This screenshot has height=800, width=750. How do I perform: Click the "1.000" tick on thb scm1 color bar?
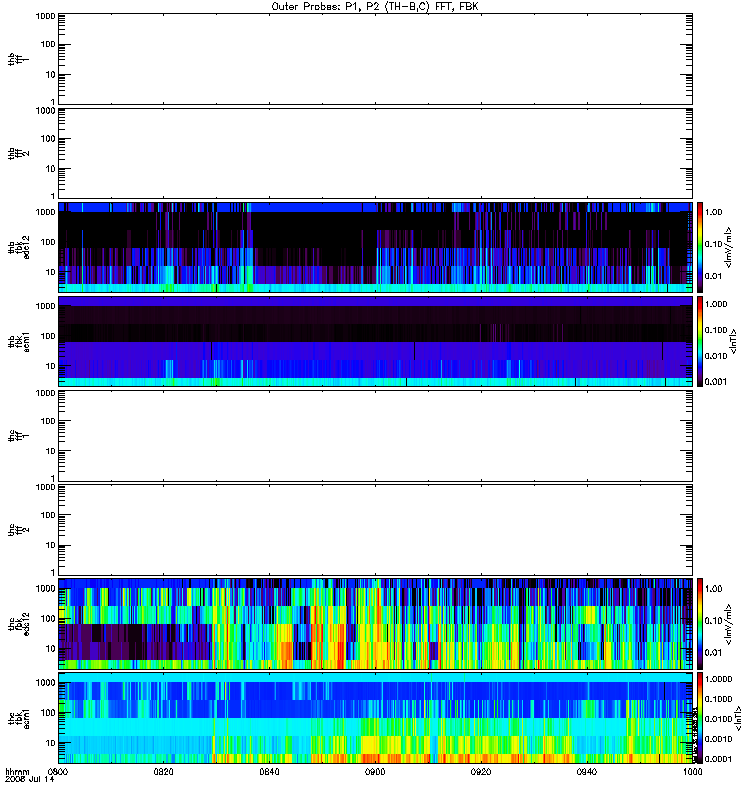716,304
